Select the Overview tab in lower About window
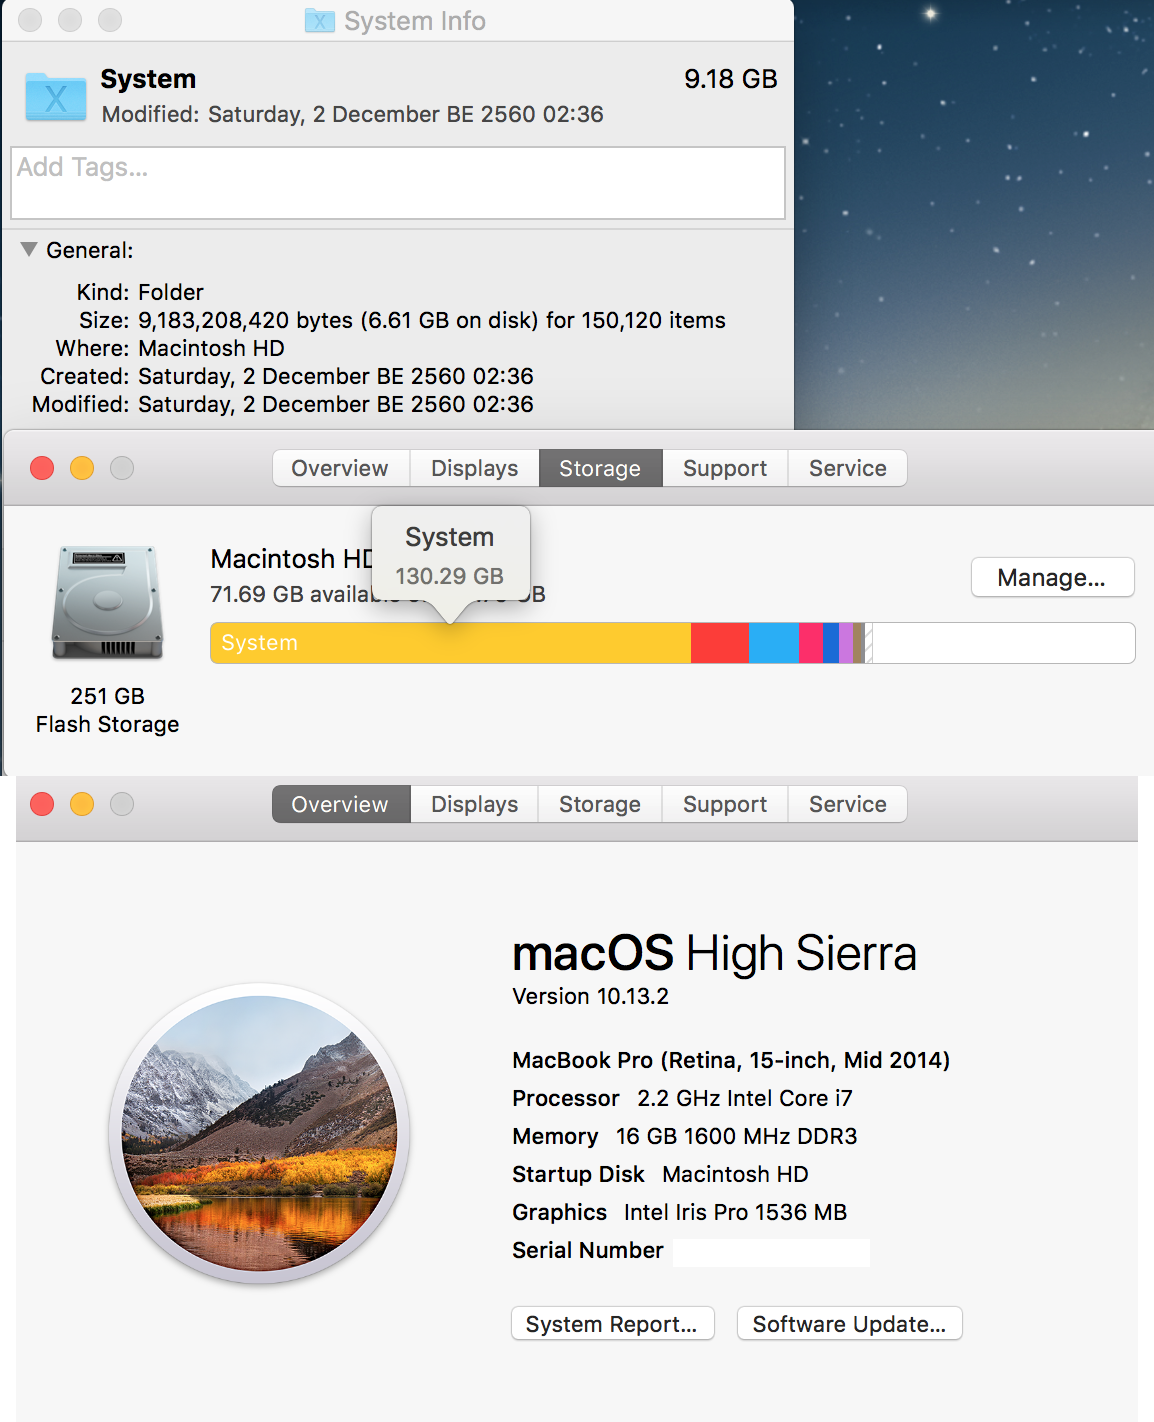This screenshot has width=1154, height=1422. click(340, 804)
